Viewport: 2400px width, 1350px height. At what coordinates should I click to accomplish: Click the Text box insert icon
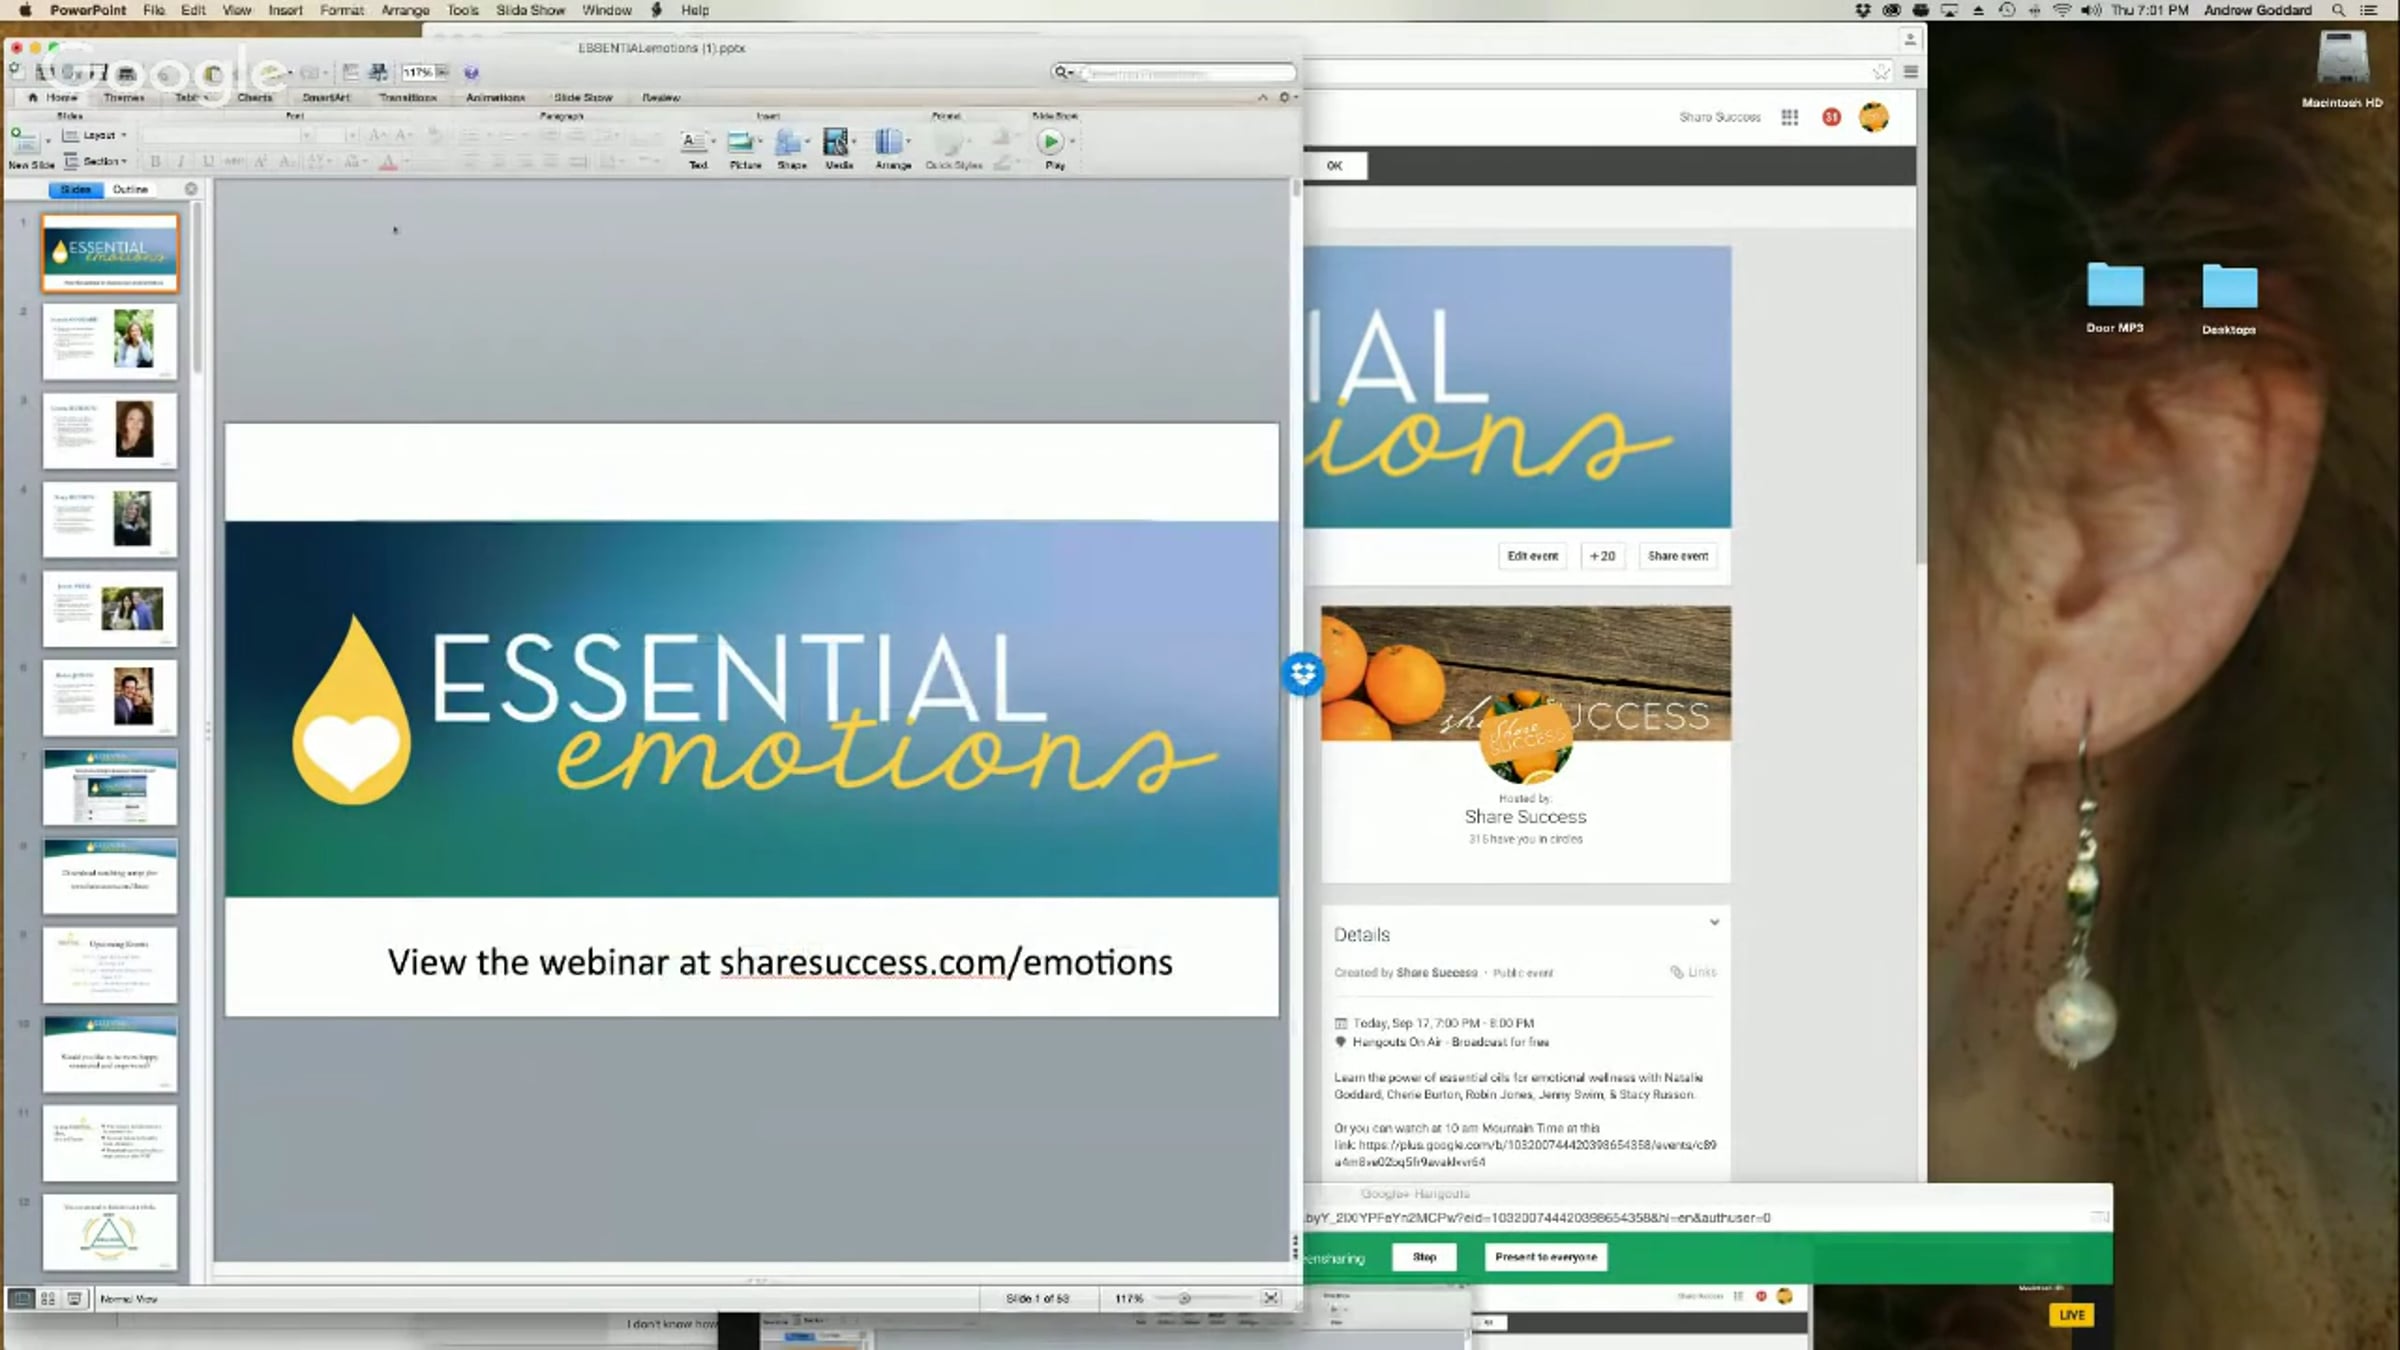tap(694, 142)
